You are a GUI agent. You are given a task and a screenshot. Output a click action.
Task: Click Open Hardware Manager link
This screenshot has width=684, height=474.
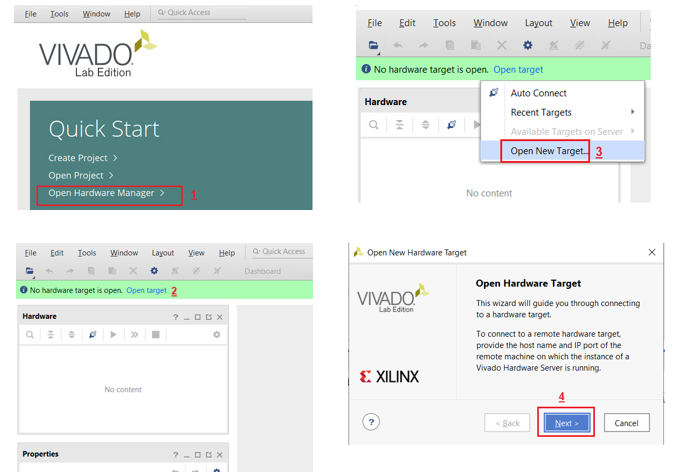[x=101, y=193]
